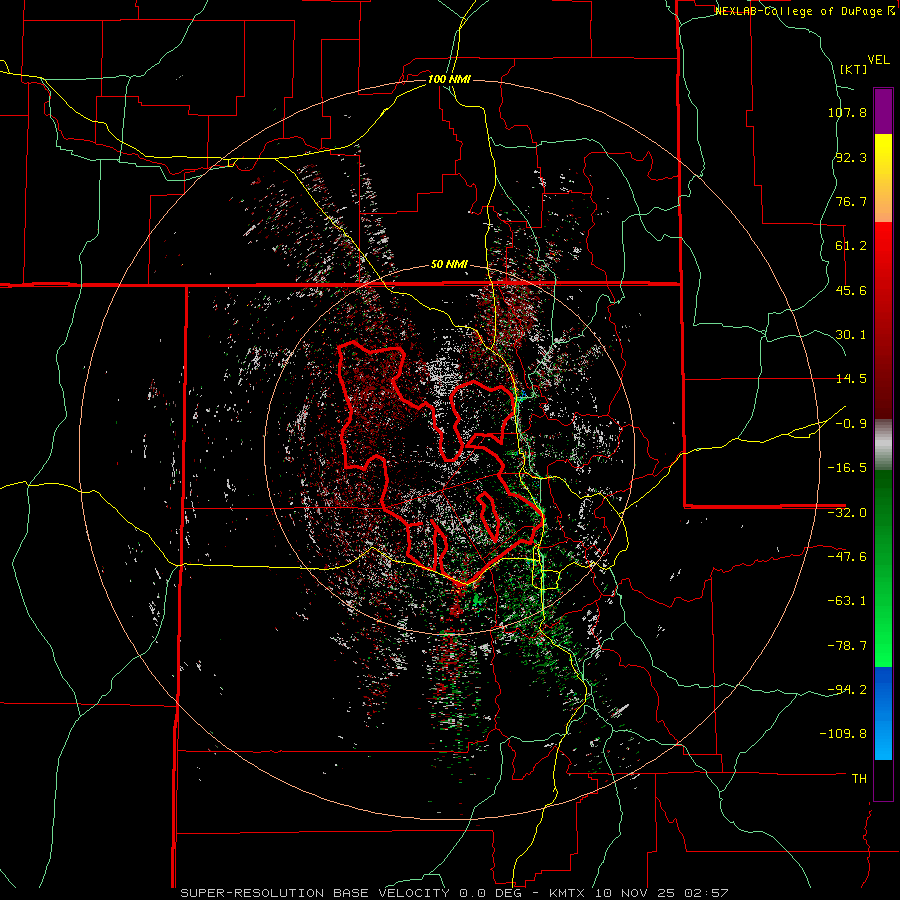The image size is (900, 900).
Task: Click the "VEL" legend title
Action: click(878, 60)
